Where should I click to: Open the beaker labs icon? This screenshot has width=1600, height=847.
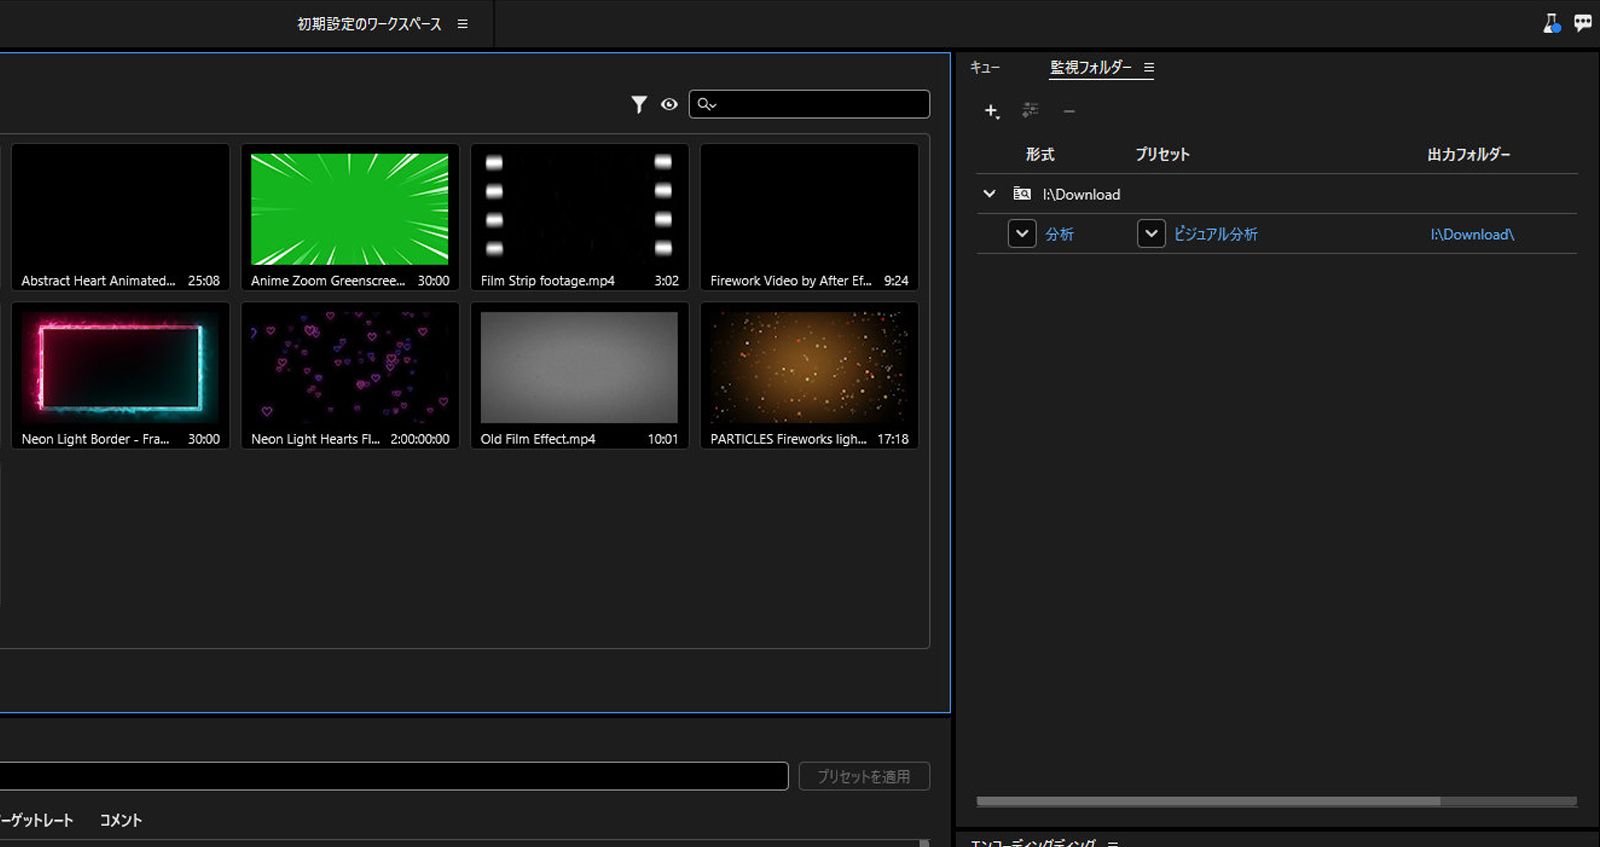[1551, 23]
